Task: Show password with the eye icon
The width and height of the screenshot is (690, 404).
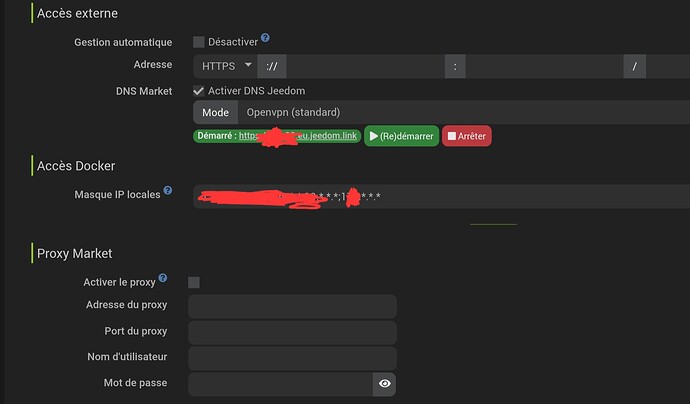Action: pyautogui.click(x=385, y=384)
